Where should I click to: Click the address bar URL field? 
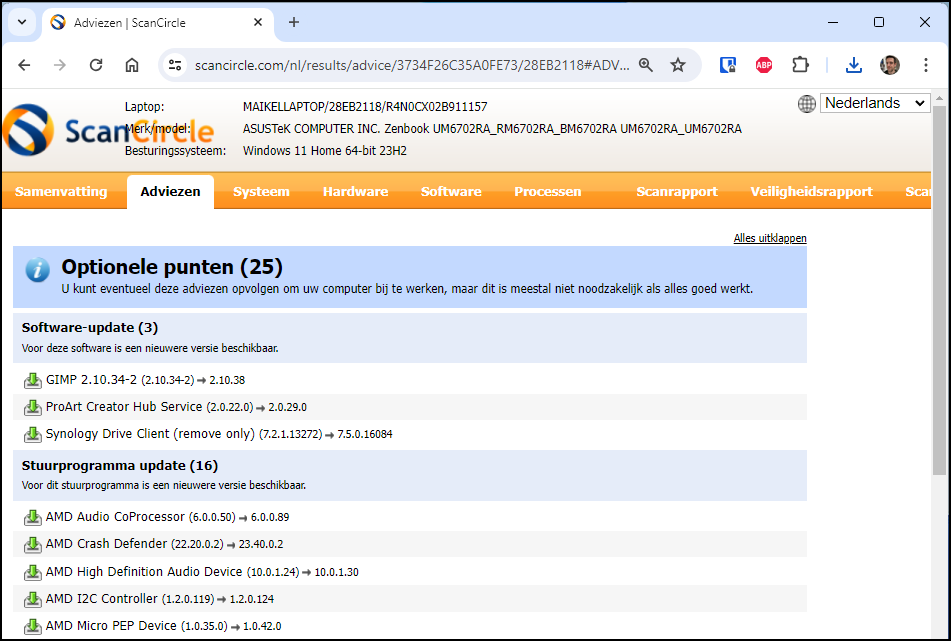click(x=412, y=65)
